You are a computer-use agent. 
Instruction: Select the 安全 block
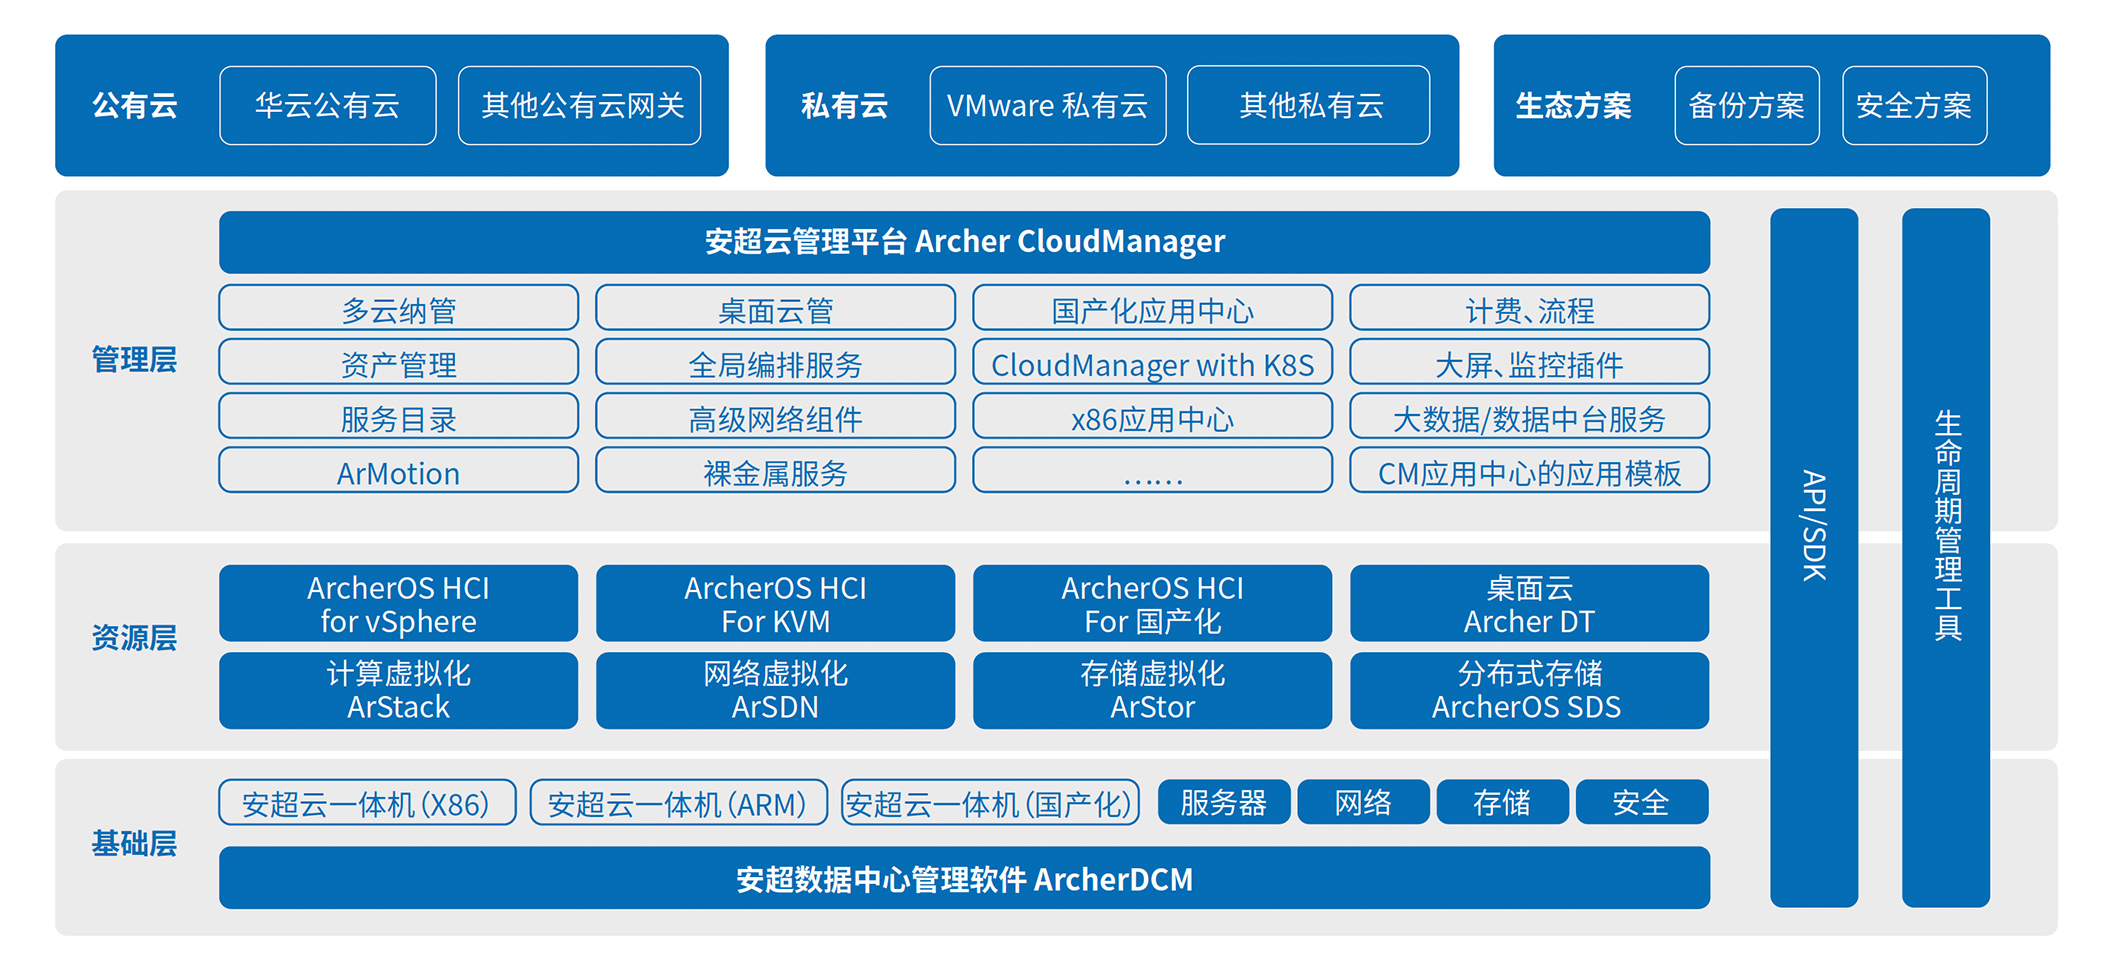(x=1641, y=802)
